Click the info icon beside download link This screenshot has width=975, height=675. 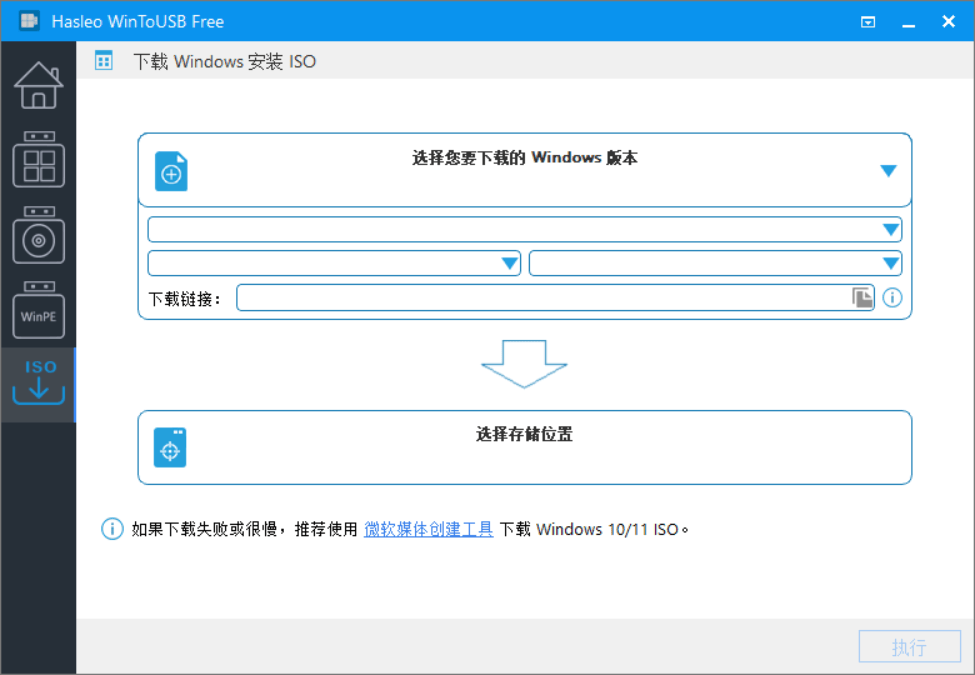pyautogui.click(x=892, y=298)
